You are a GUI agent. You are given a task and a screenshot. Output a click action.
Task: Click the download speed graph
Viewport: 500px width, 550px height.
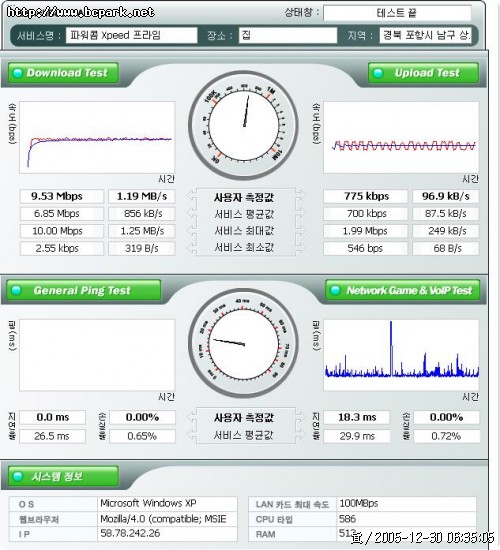97,138
